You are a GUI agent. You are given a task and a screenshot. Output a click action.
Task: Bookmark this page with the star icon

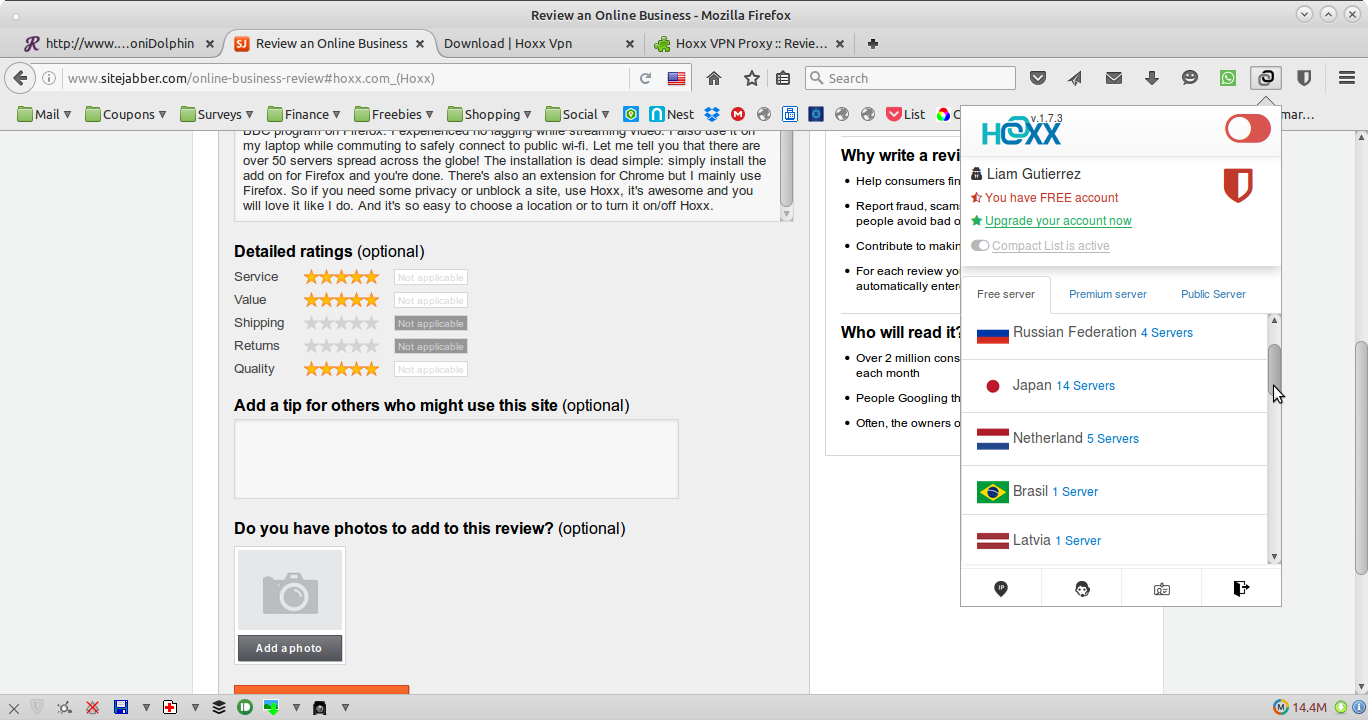tap(751, 78)
